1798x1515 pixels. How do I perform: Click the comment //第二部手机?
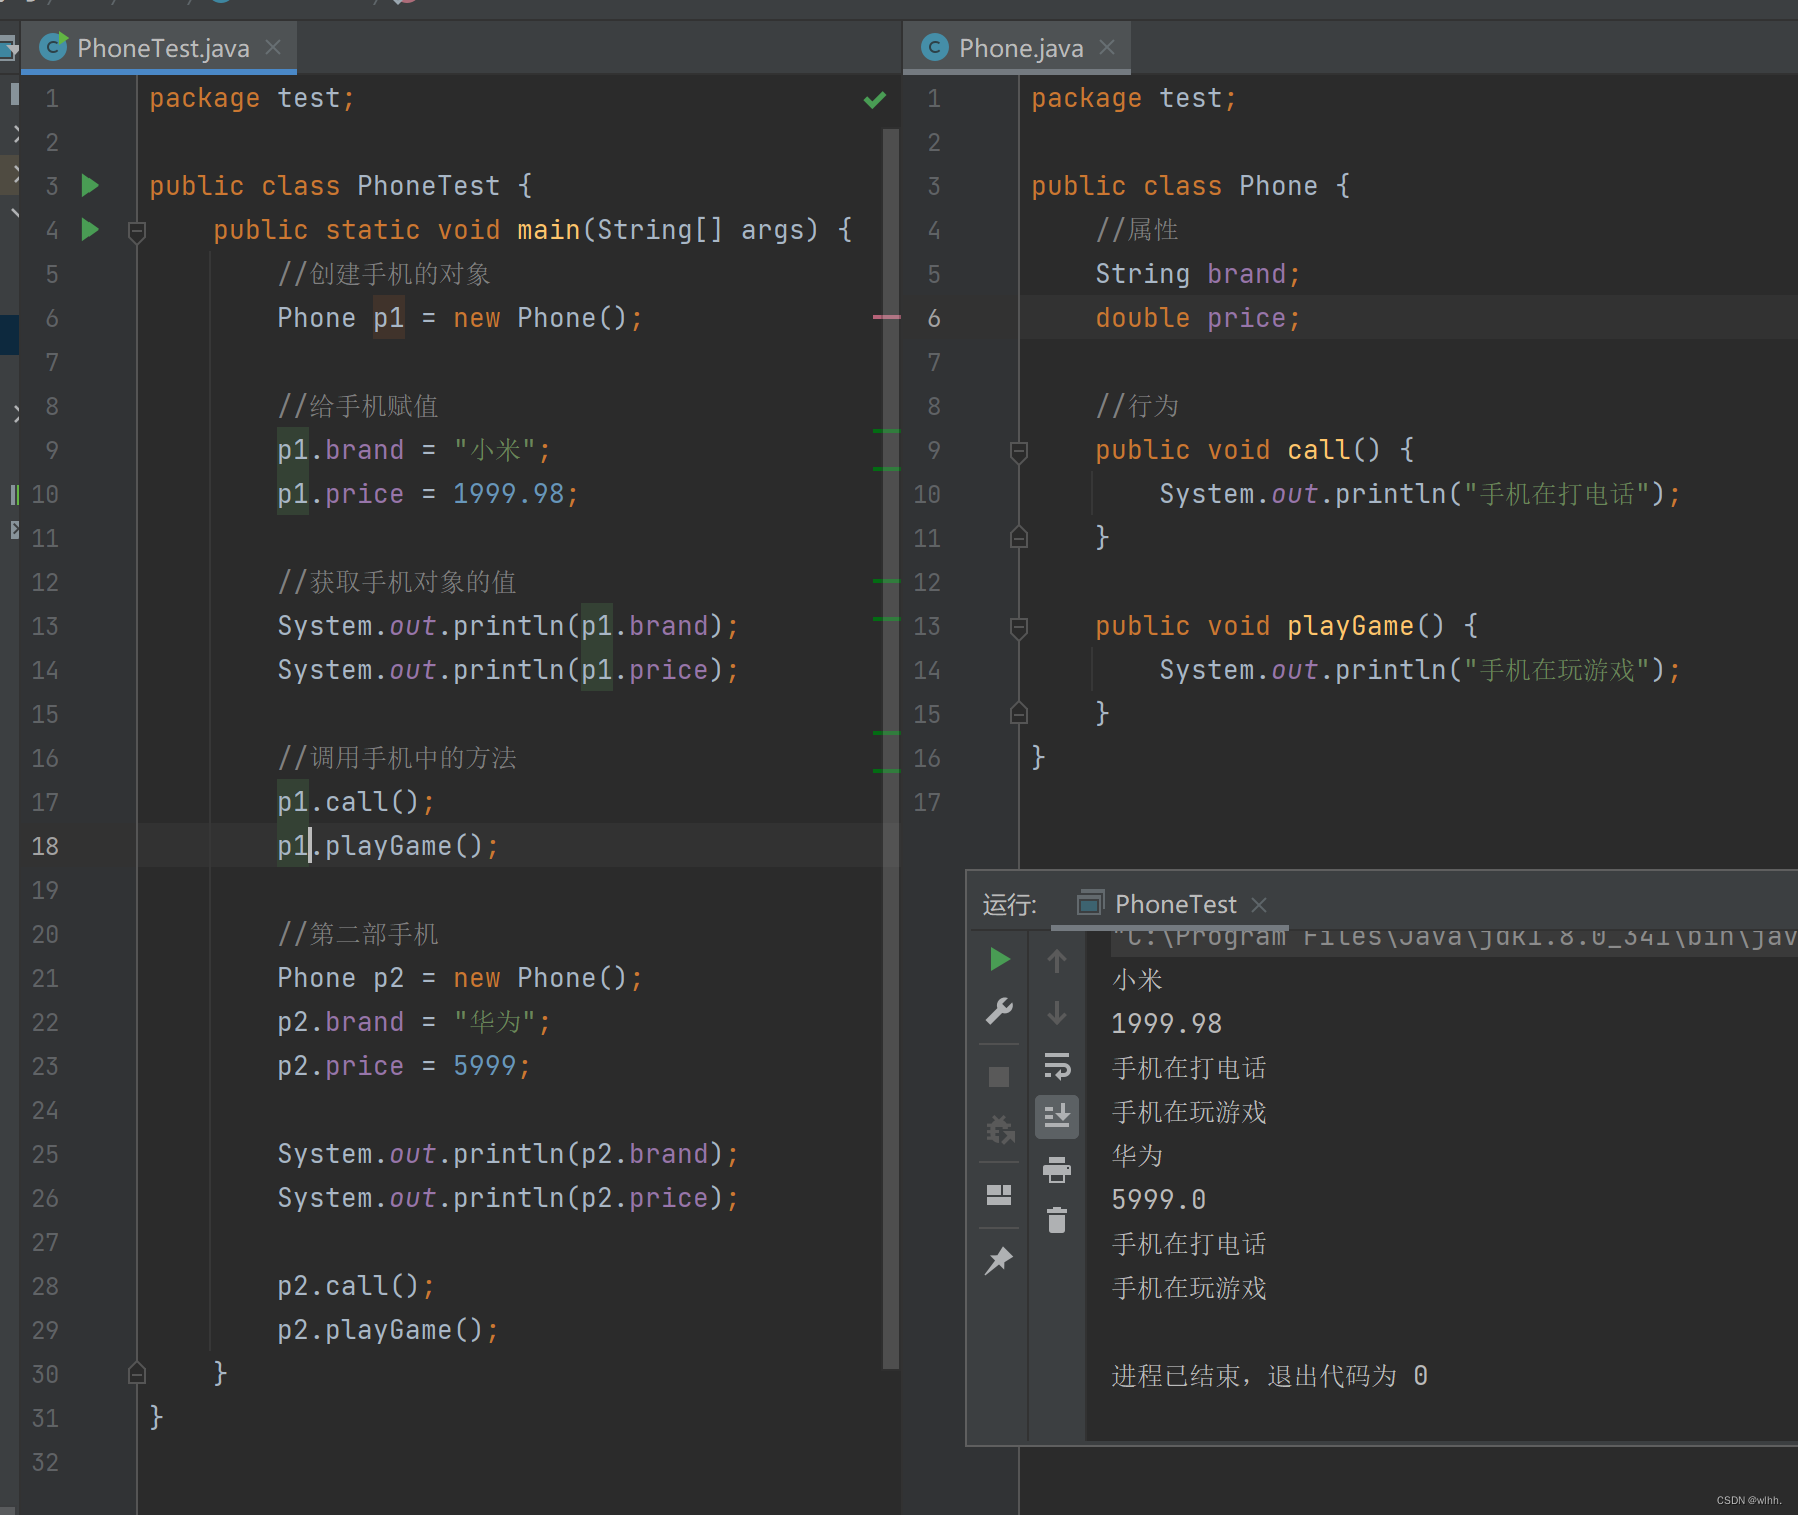[x=358, y=934]
